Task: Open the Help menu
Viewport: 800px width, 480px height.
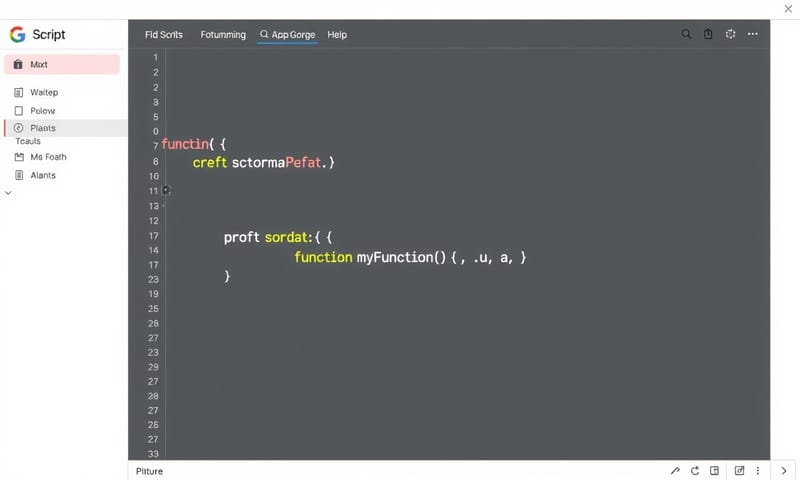Action: [x=337, y=34]
